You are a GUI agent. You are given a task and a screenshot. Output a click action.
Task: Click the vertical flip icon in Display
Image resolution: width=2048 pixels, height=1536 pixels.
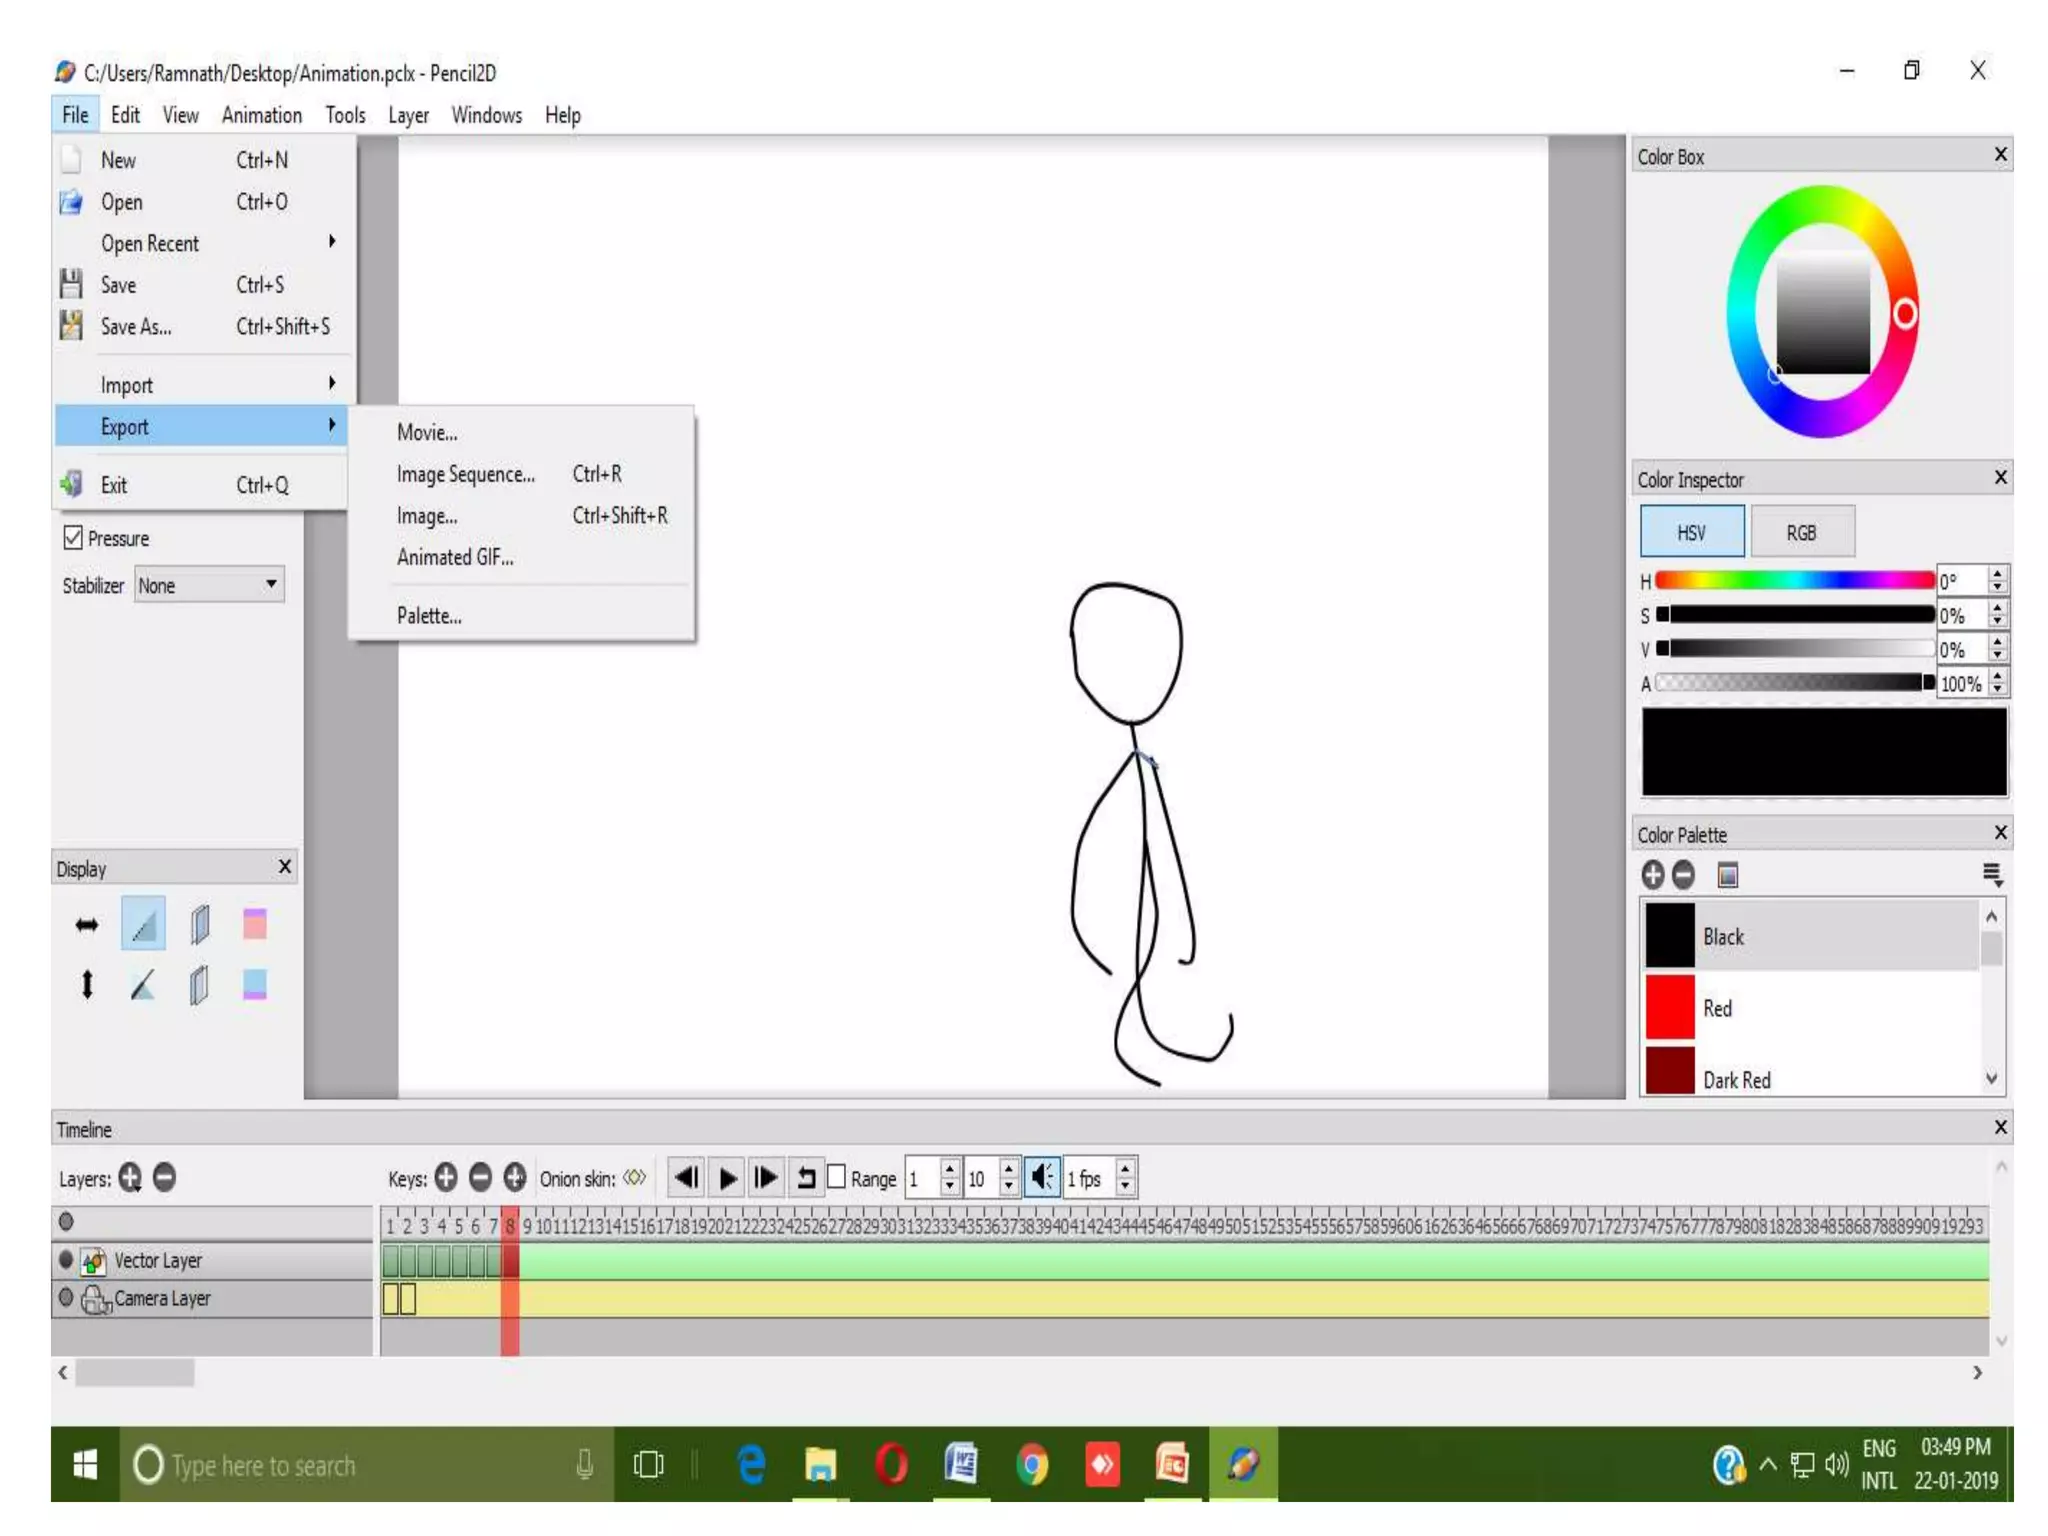(x=87, y=985)
